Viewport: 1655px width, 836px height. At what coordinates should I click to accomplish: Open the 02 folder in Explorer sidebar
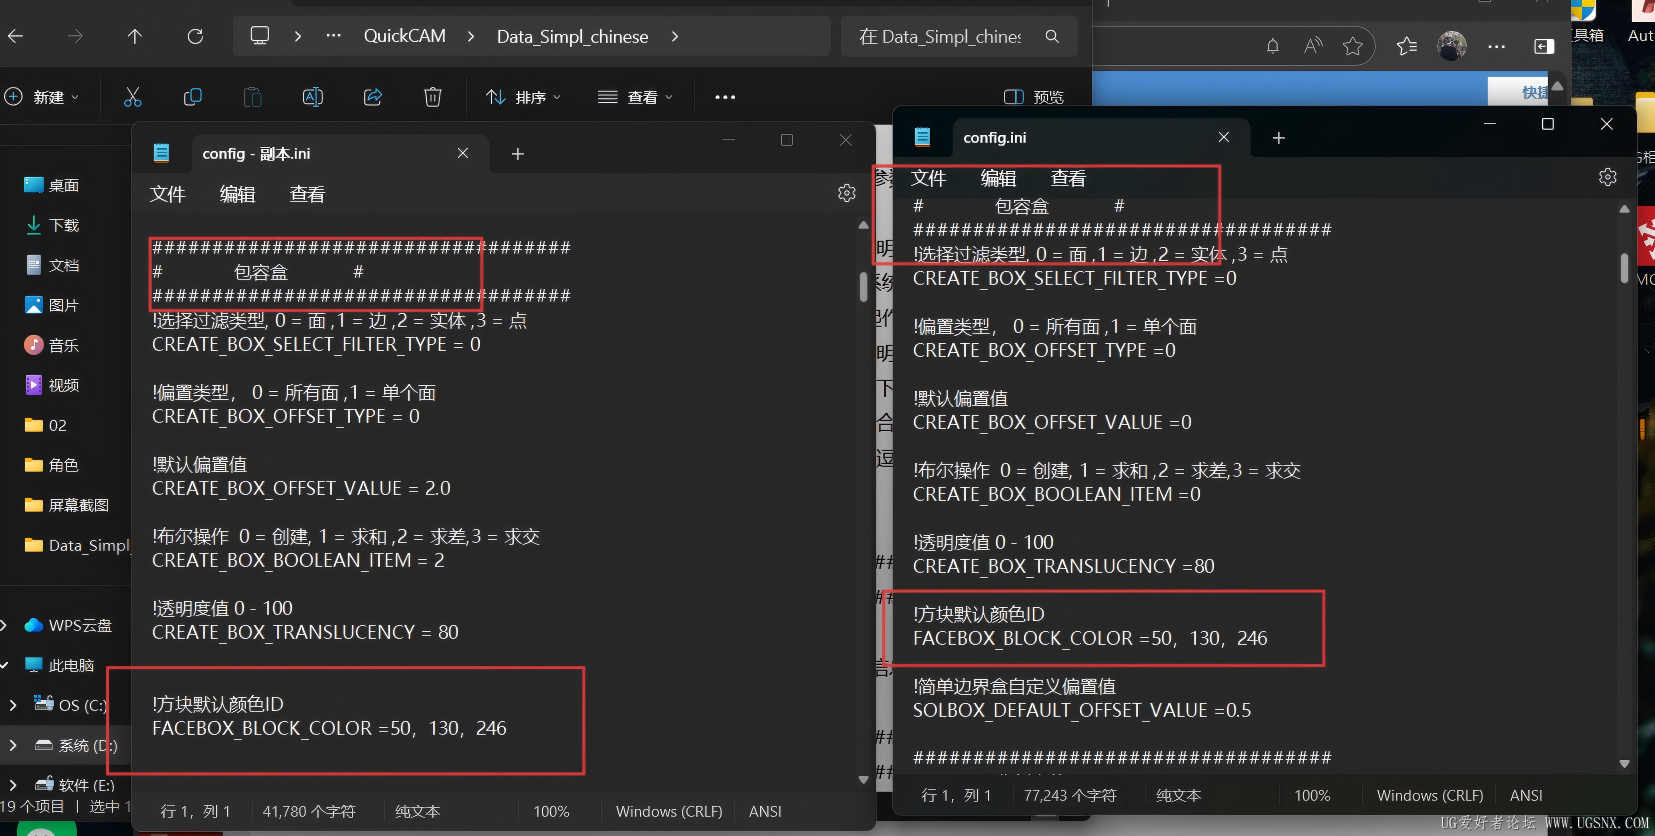pos(46,425)
